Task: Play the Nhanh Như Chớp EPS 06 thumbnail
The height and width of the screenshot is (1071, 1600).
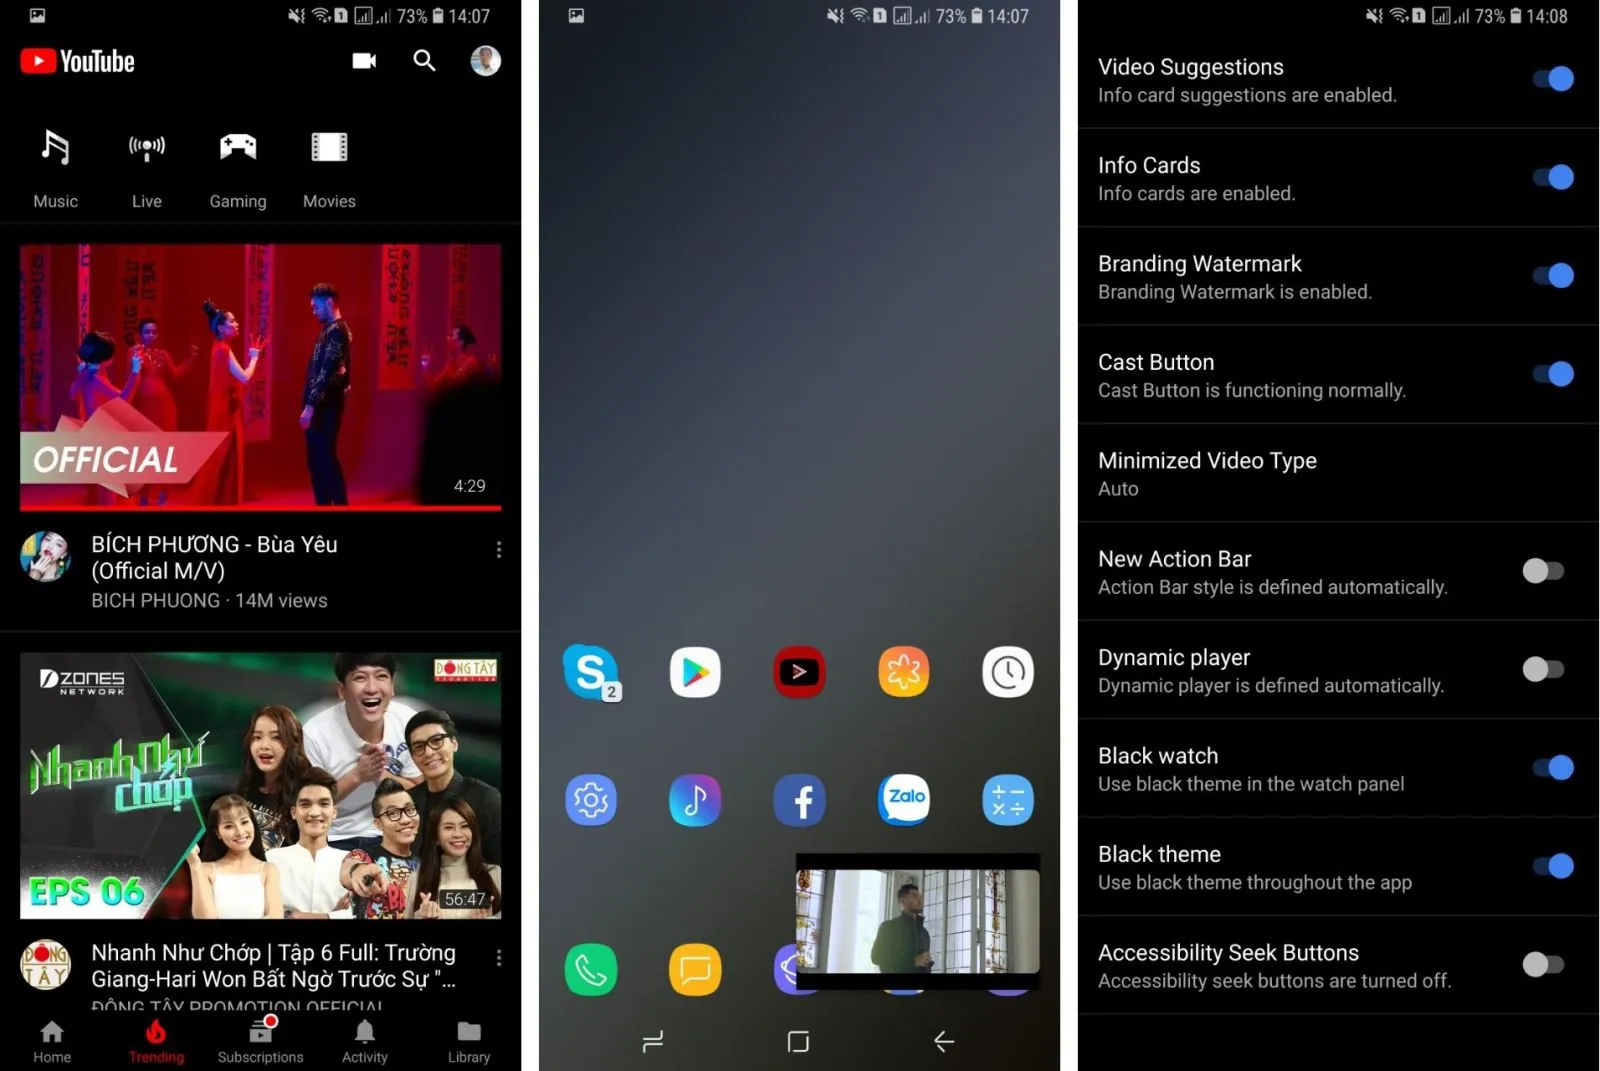Action: 260,785
